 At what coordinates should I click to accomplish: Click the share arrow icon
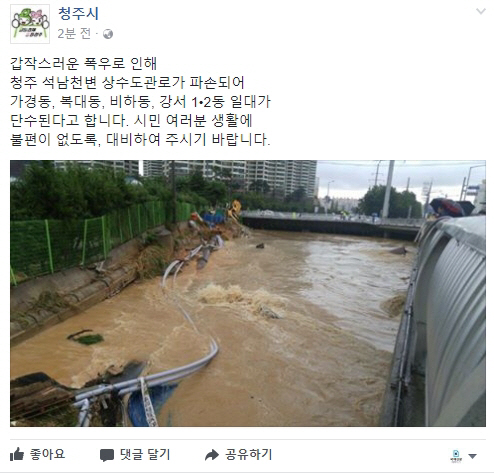tap(212, 455)
